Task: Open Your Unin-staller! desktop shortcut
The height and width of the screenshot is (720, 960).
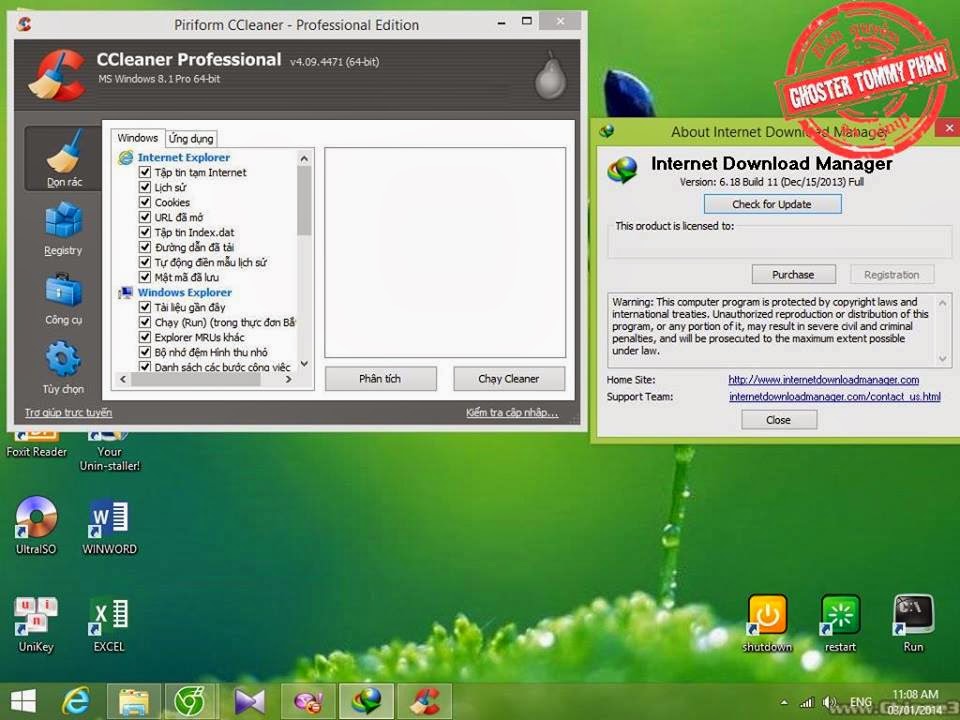Action: click(110, 451)
